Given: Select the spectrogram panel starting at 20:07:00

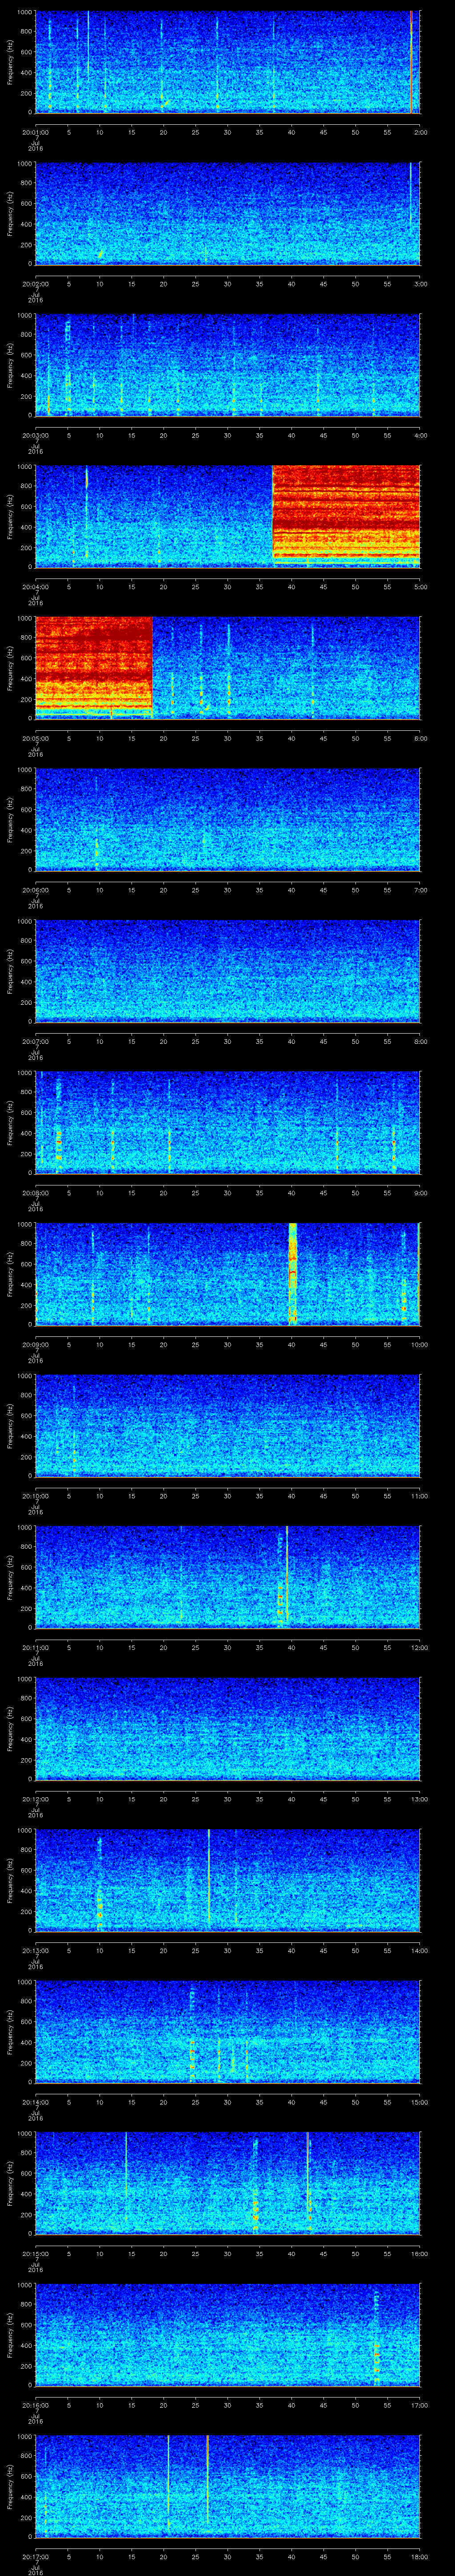Looking at the screenshot, I should coord(227,971).
